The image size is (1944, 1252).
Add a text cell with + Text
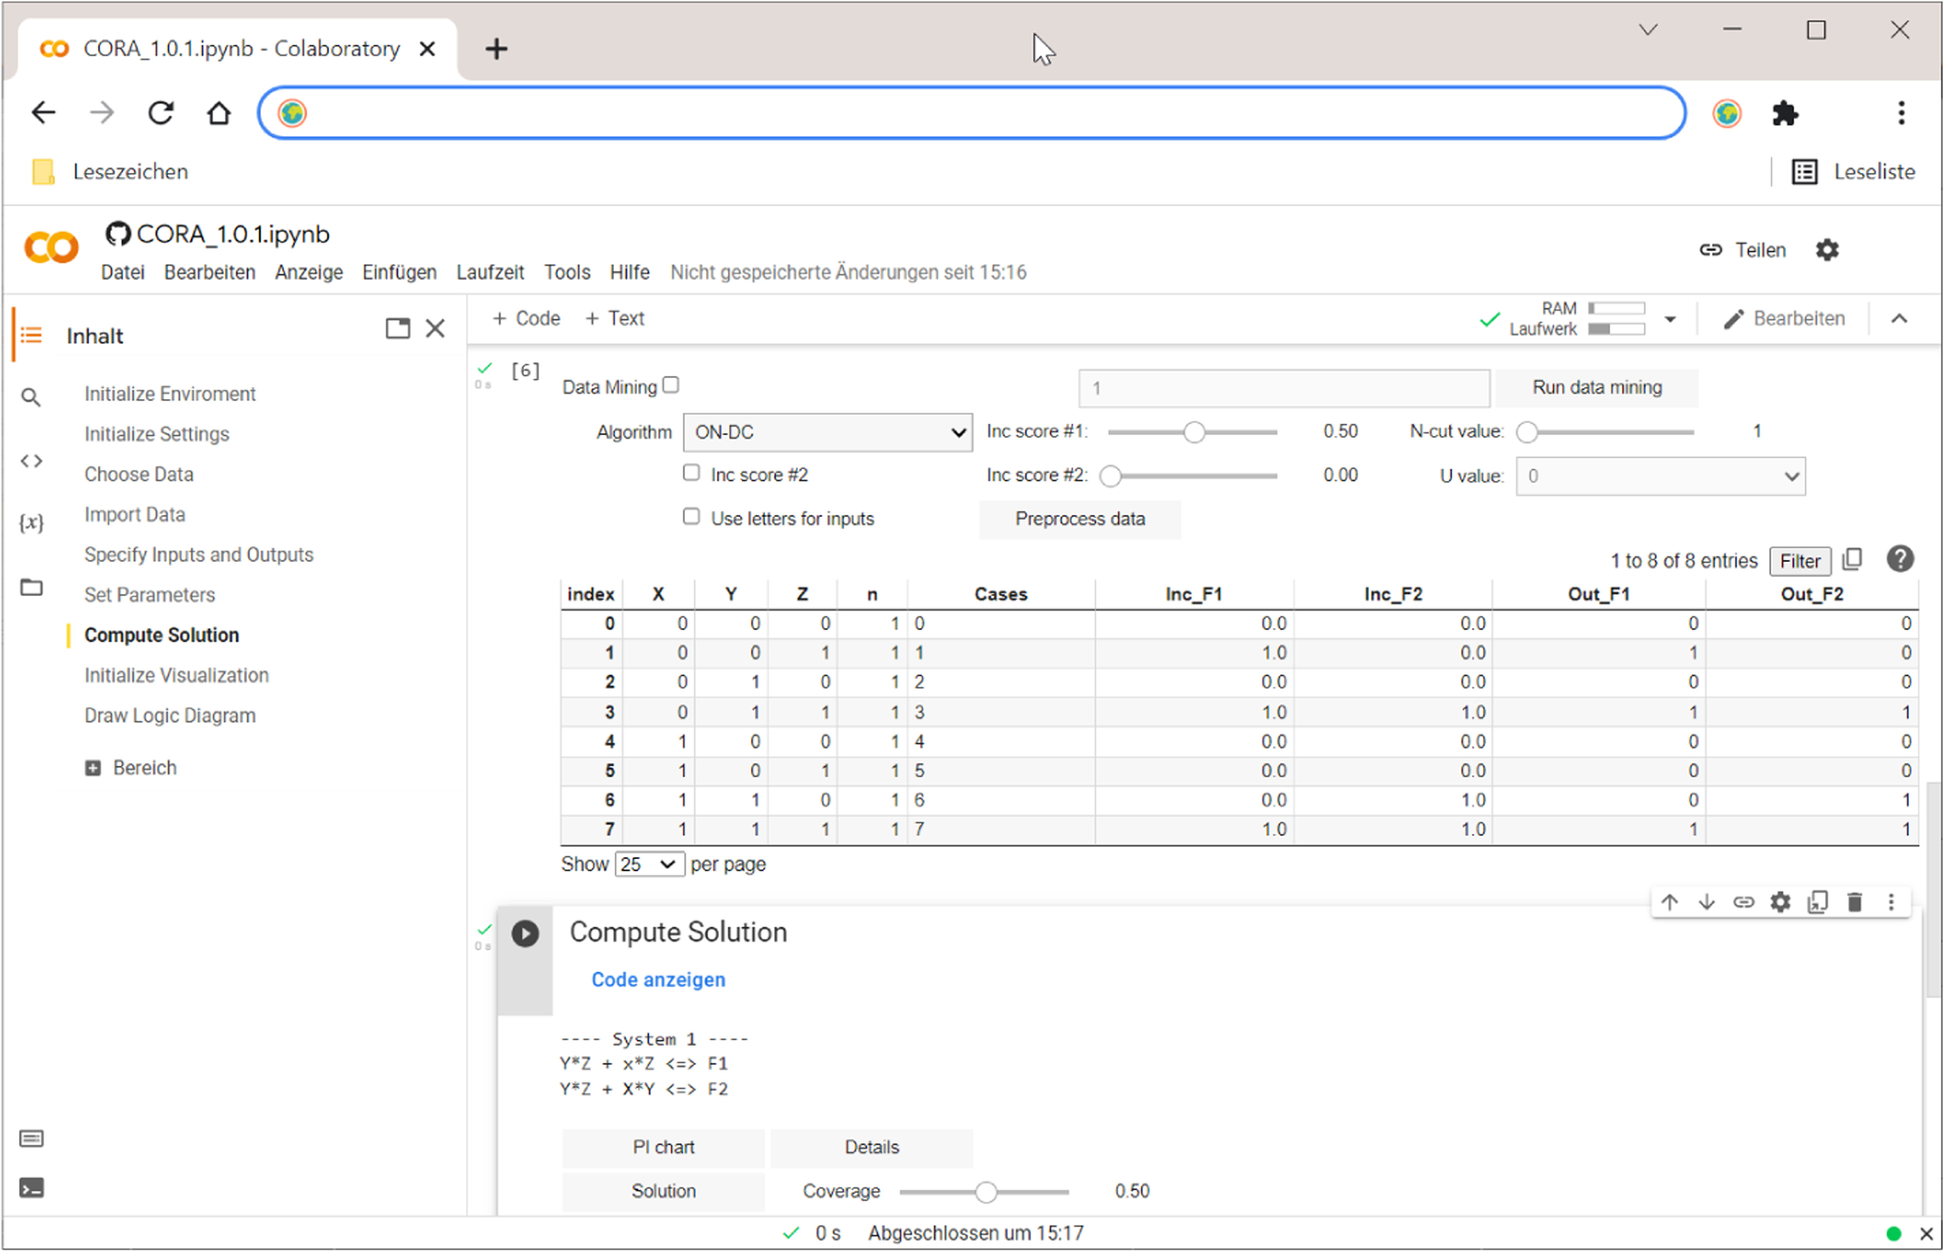pos(614,319)
